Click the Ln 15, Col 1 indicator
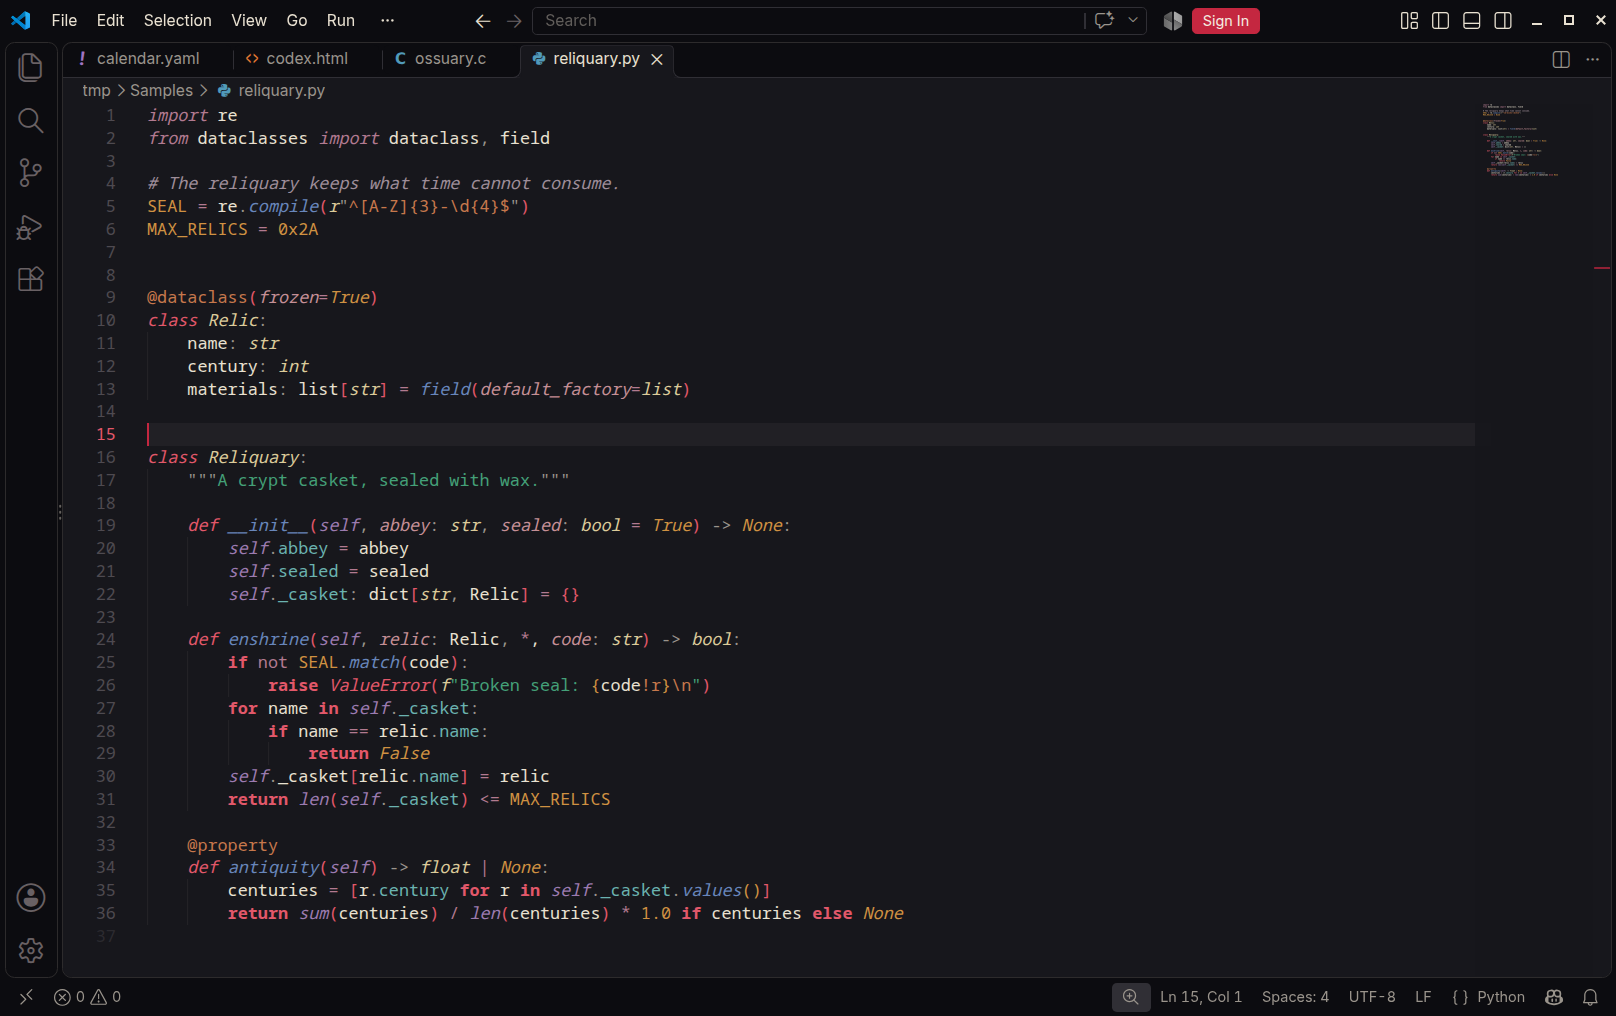 [x=1201, y=997]
